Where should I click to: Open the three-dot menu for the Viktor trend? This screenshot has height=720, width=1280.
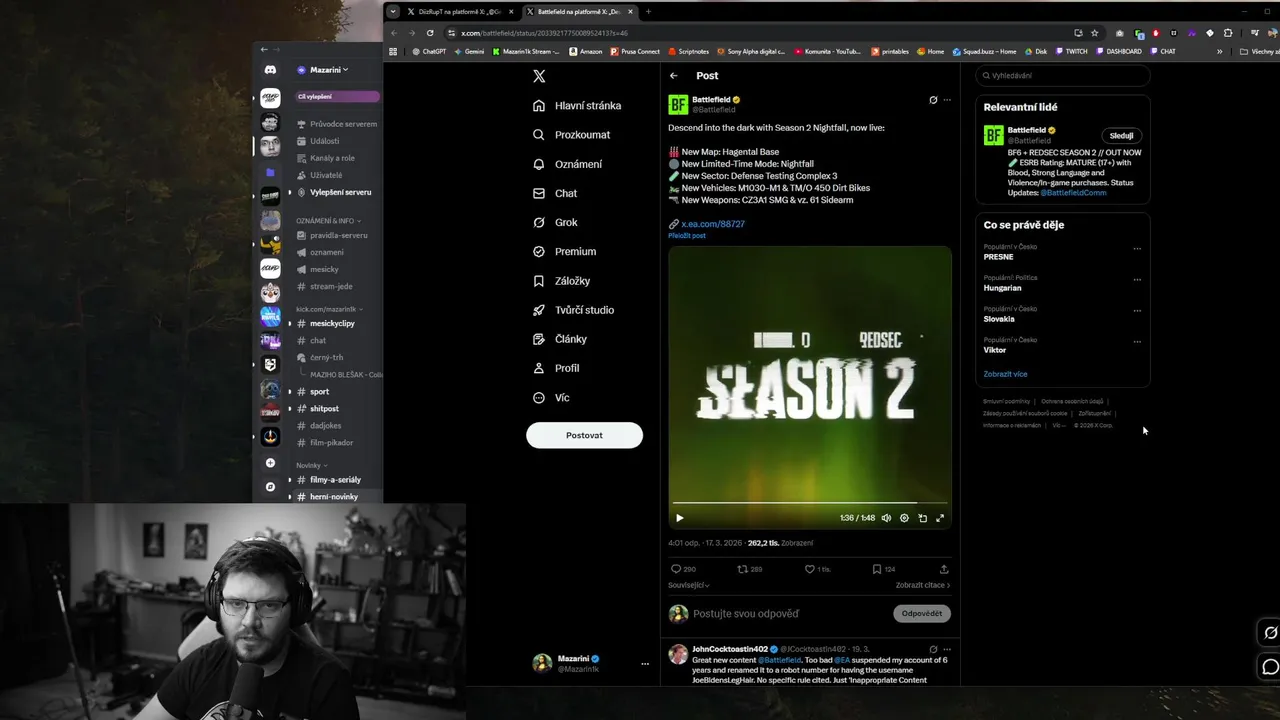coord(1137,342)
